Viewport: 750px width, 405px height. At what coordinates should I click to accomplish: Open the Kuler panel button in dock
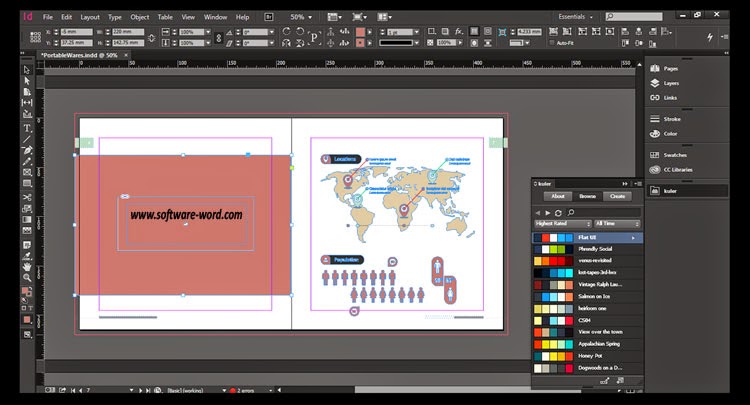click(688, 191)
